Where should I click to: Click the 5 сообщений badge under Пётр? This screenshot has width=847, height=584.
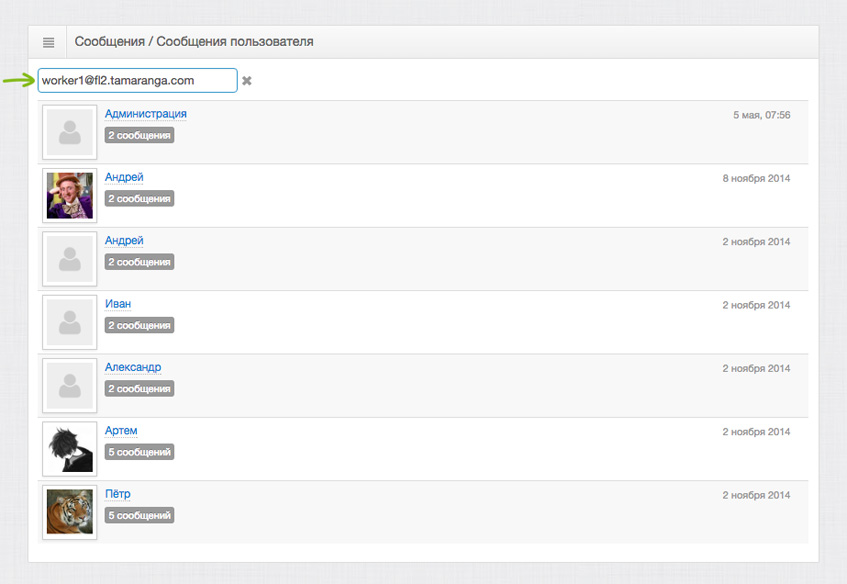pos(139,515)
